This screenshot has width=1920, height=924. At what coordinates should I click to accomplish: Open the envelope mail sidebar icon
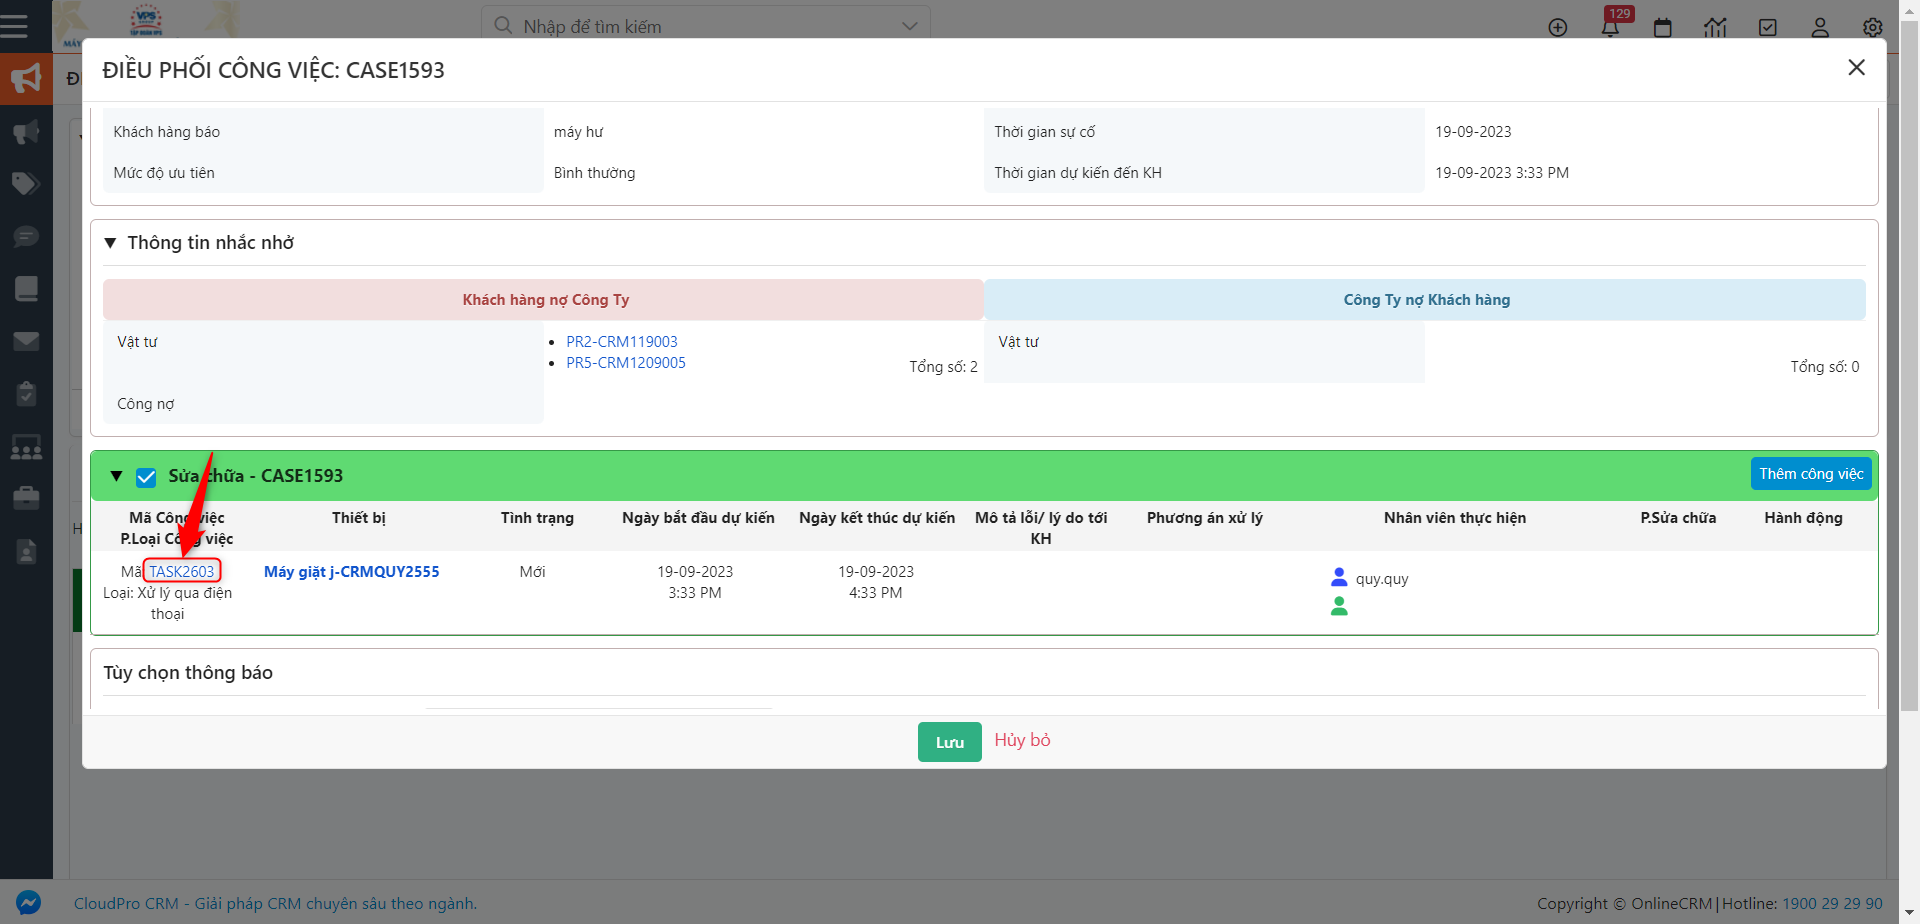pos(26,341)
